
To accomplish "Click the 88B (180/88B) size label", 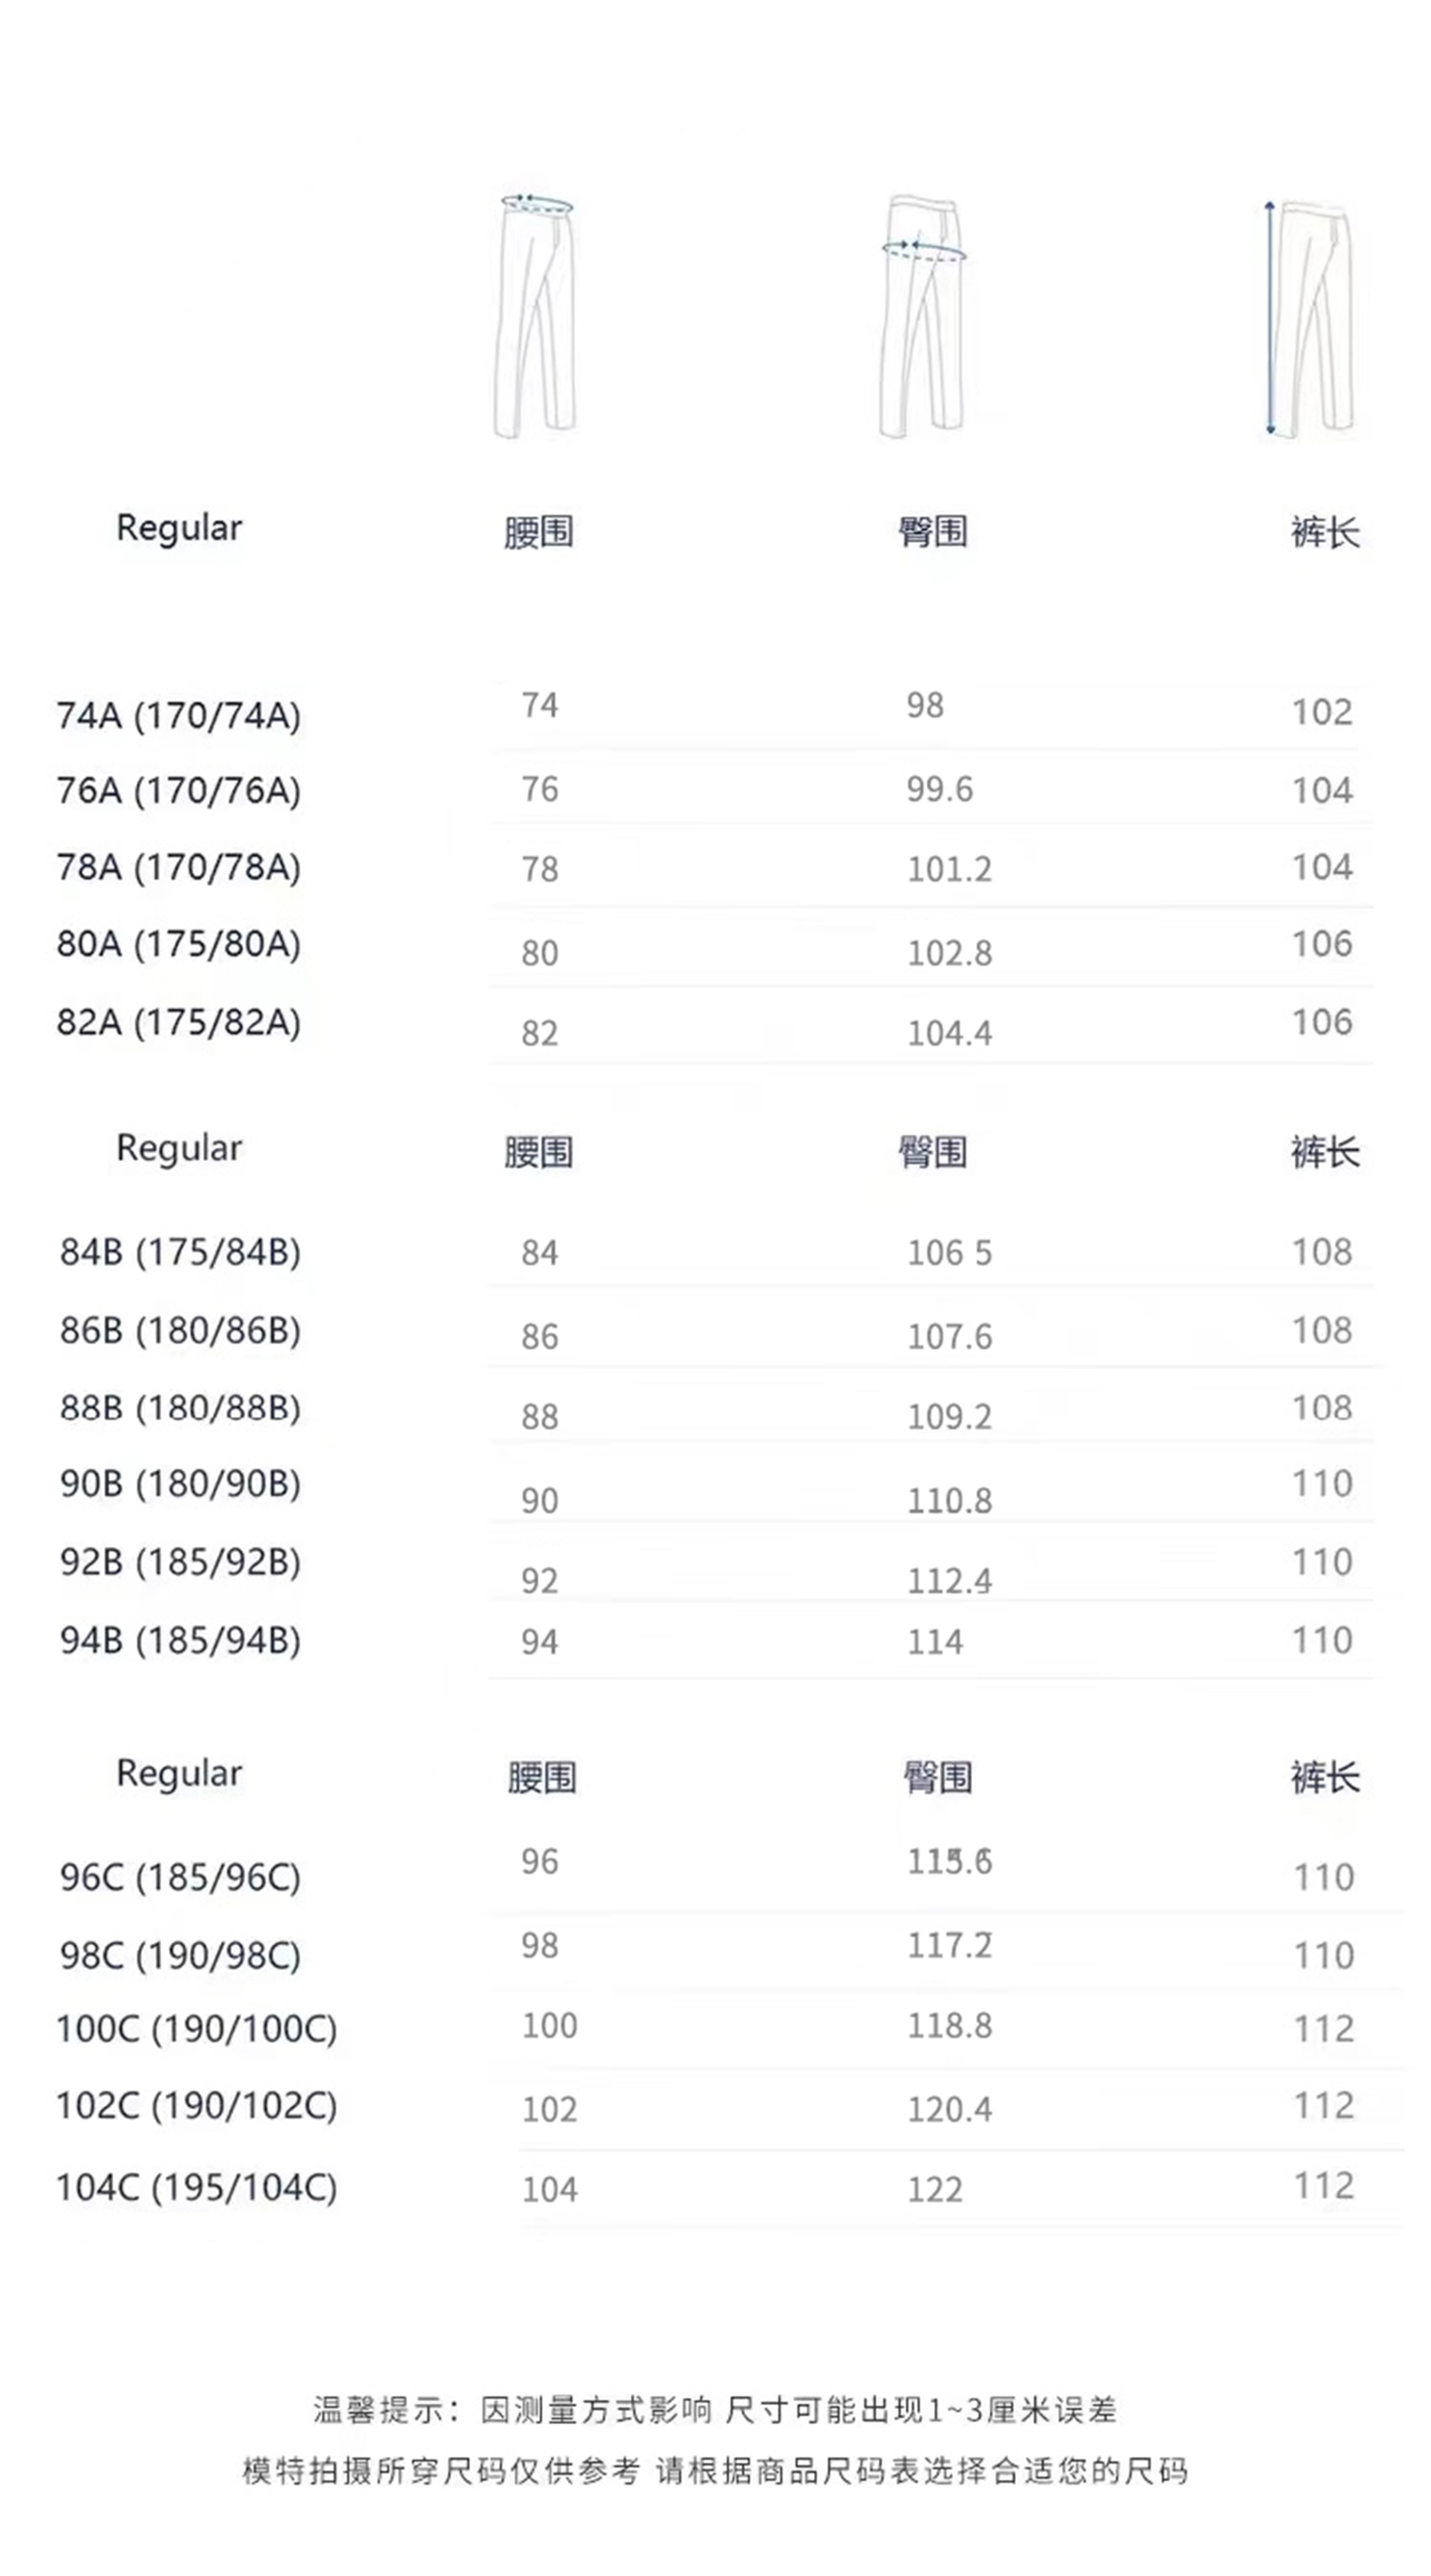I will (x=180, y=1408).
